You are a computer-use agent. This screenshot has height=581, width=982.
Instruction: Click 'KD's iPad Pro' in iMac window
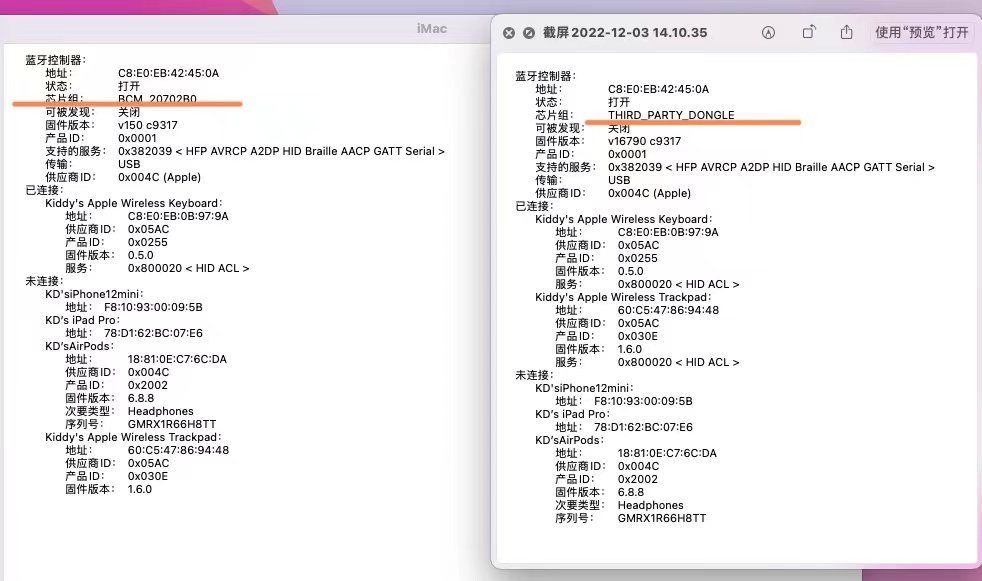[82, 321]
